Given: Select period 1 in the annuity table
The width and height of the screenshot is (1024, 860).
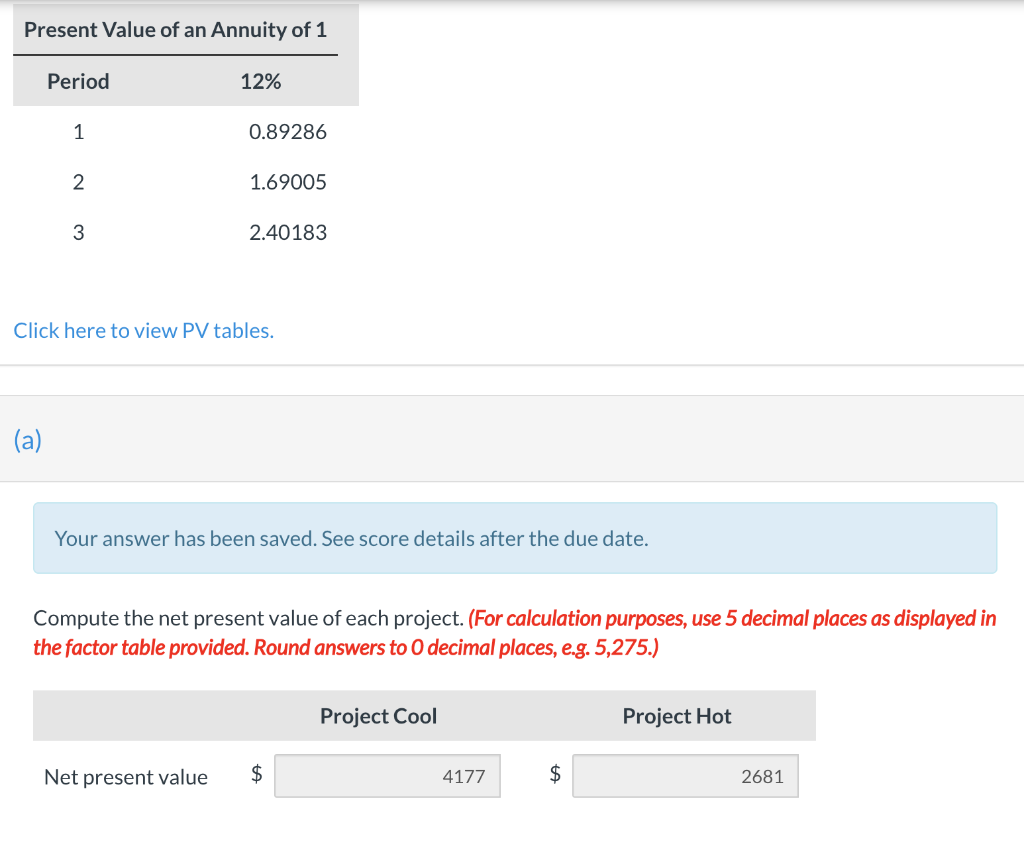Looking at the screenshot, I should click(78, 132).
